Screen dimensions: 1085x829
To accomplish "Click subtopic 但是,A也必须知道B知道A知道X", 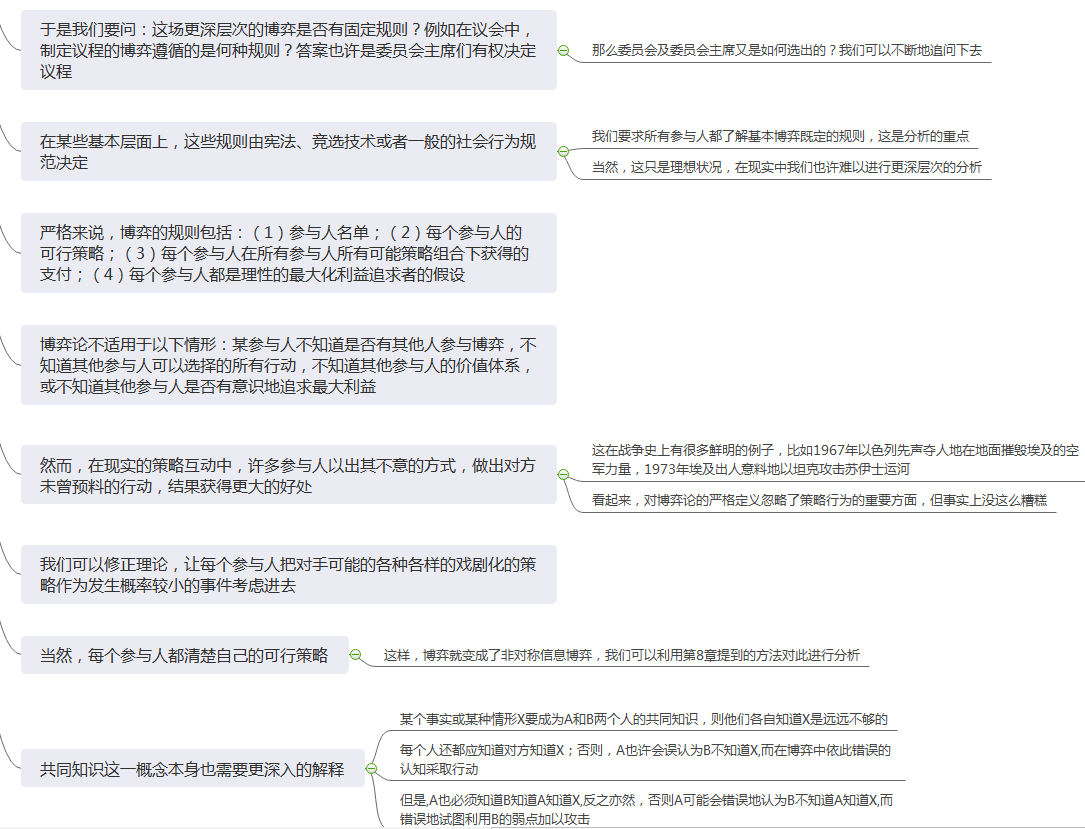I will [x=646, y=810].
